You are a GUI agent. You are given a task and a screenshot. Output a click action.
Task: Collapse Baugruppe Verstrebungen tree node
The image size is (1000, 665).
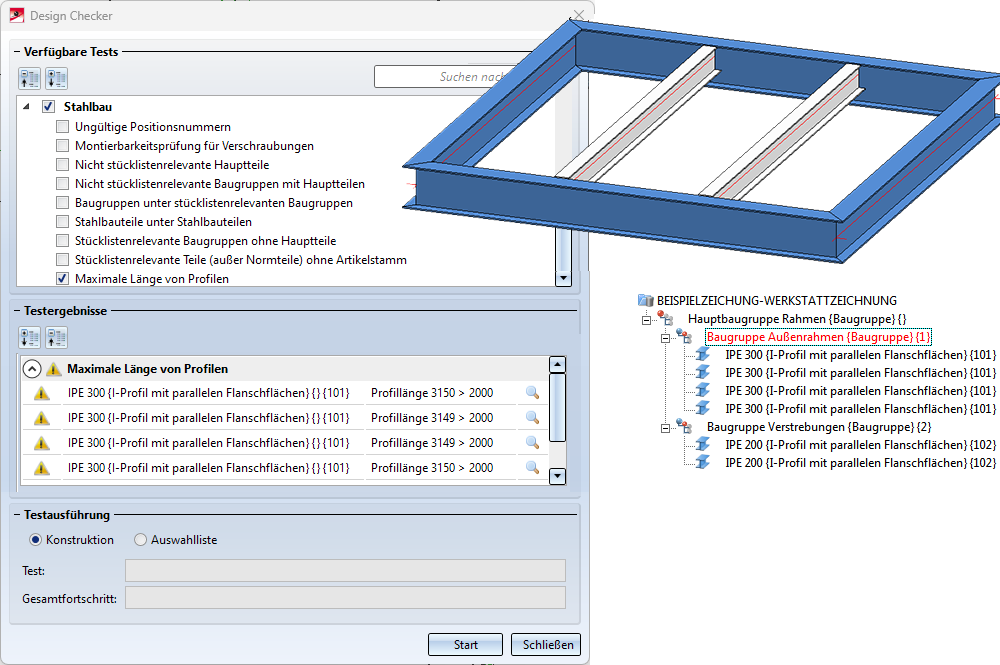pos(664,427)
